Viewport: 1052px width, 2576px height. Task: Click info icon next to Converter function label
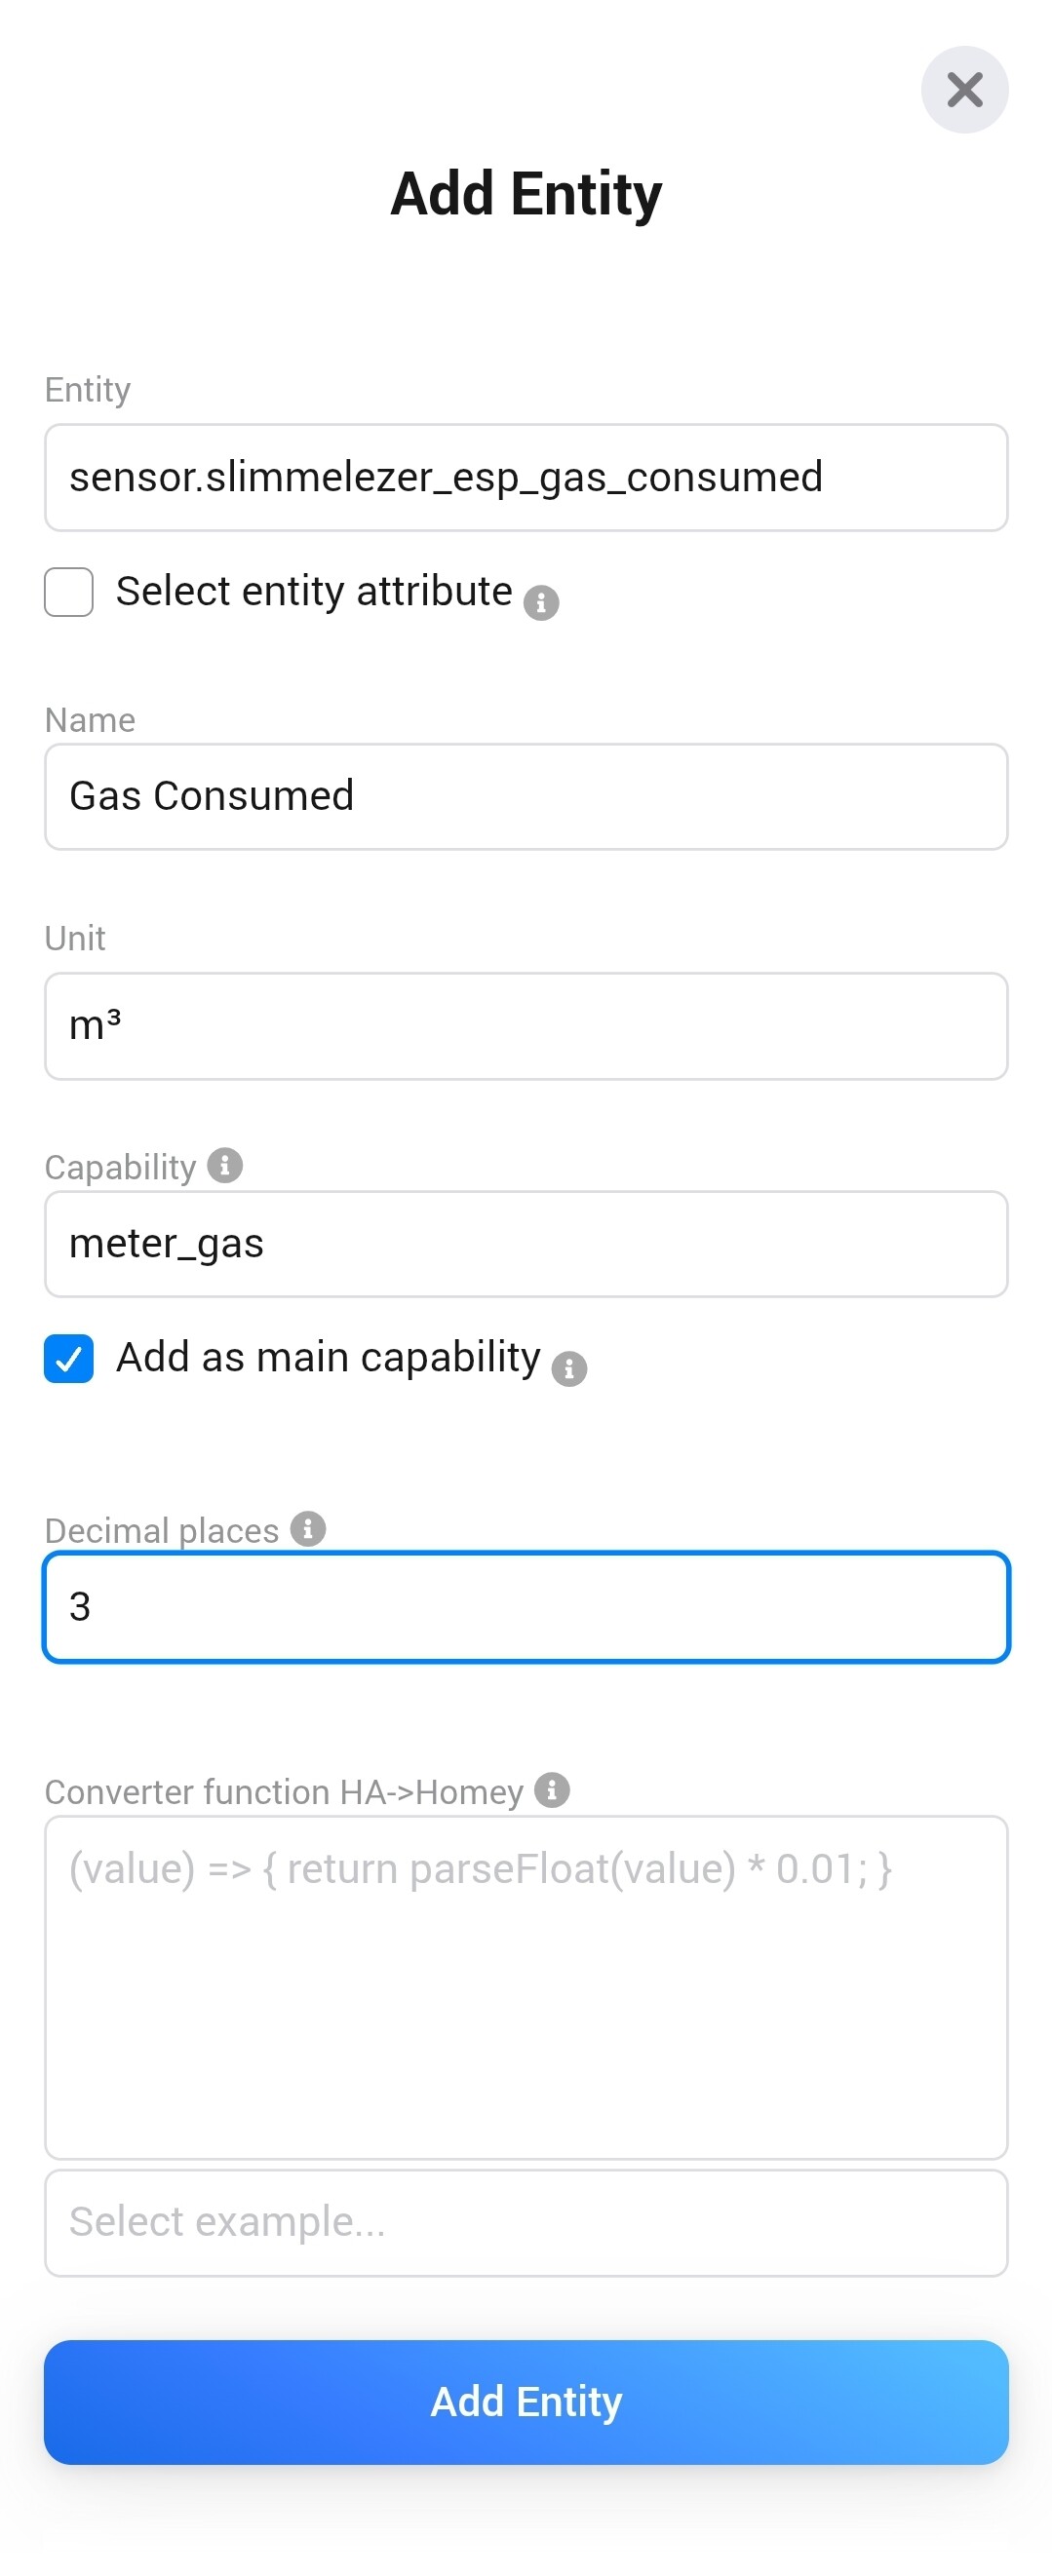[x=552, y=1790]
